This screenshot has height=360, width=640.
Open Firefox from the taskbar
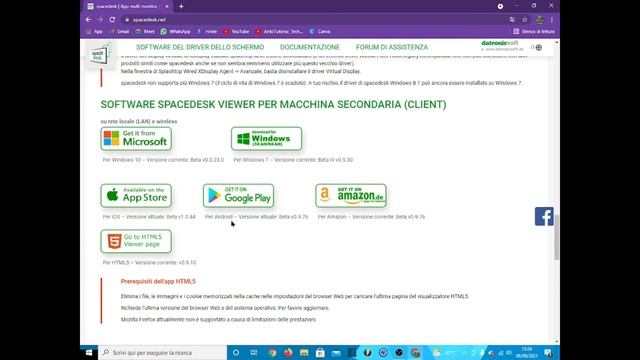[288, 352]
